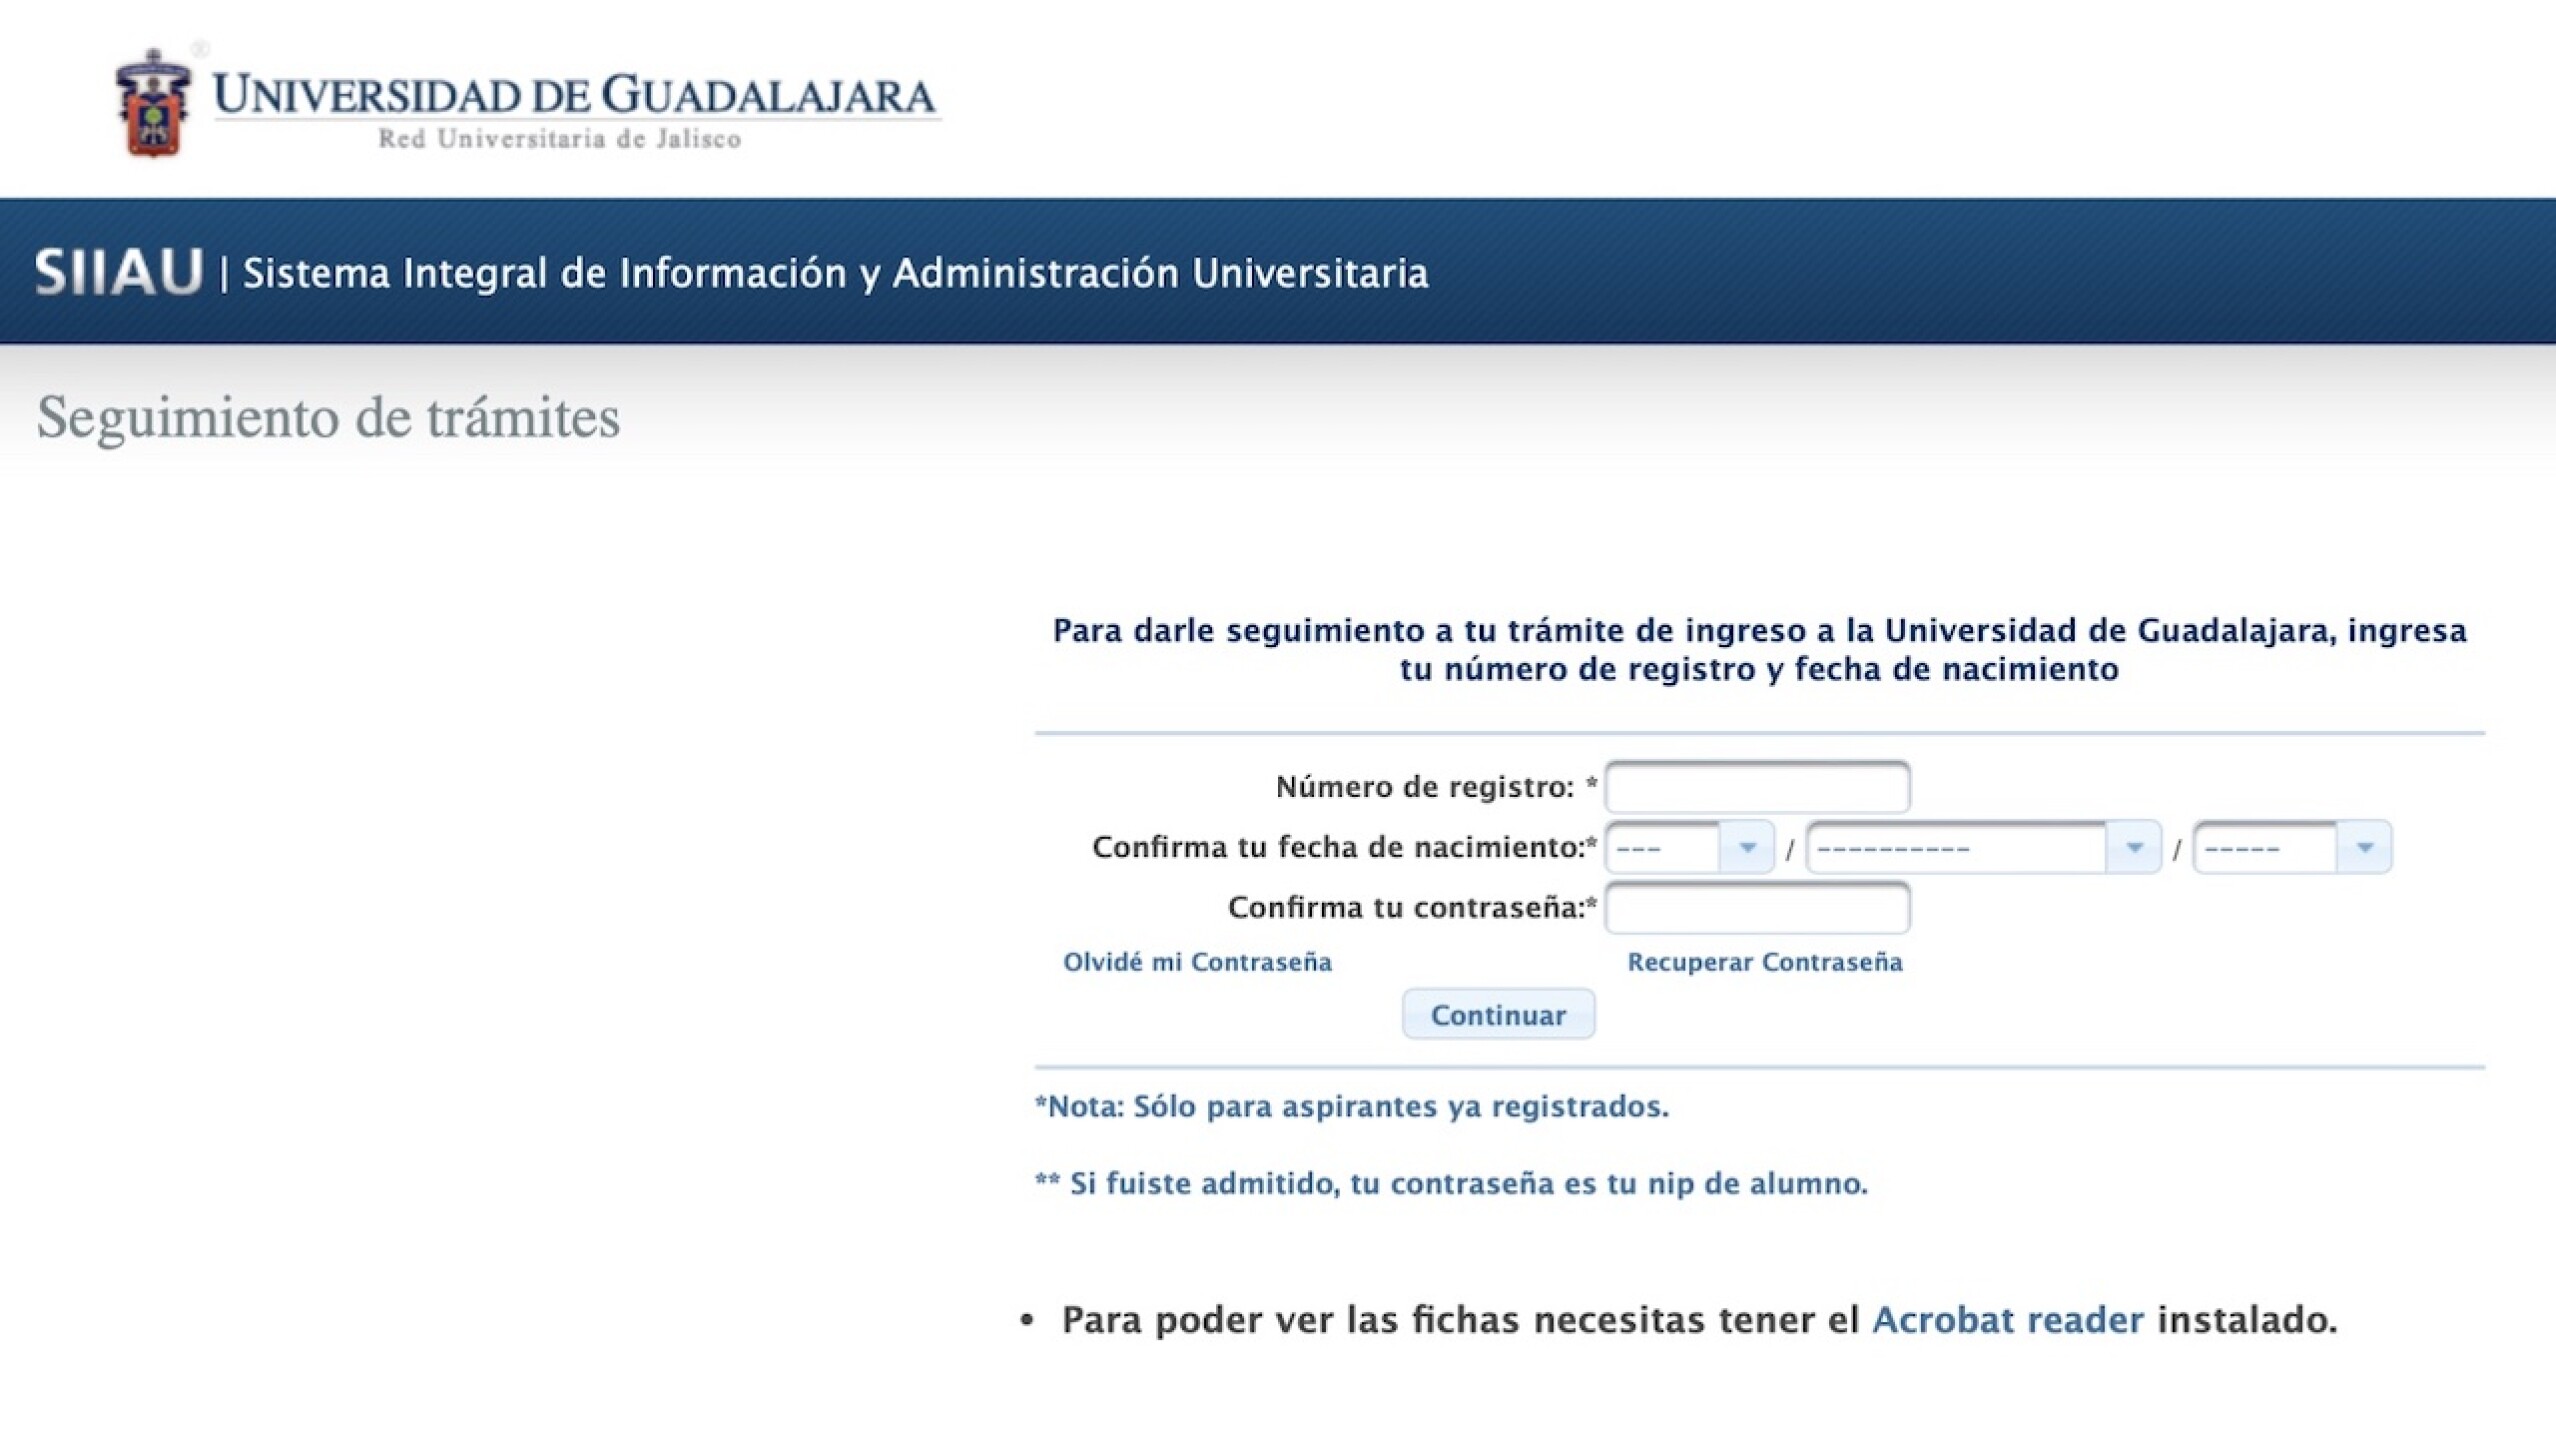Click the Seguimiento de trámites heading

coord(328,417)
